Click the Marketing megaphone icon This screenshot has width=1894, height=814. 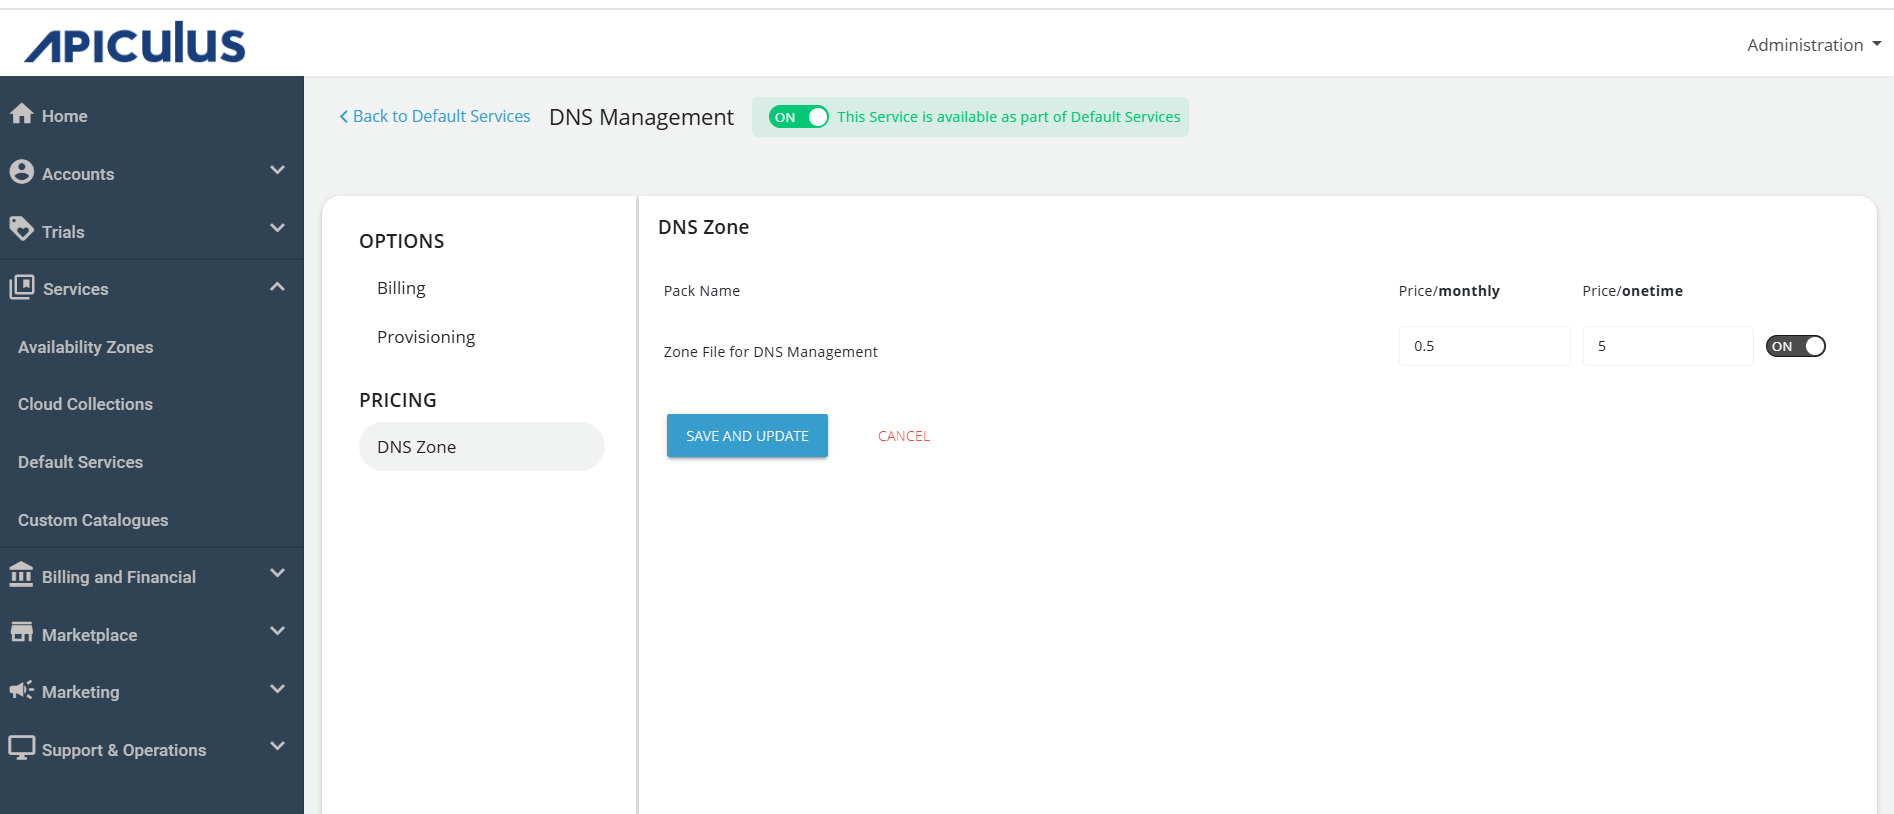[21, 691]
